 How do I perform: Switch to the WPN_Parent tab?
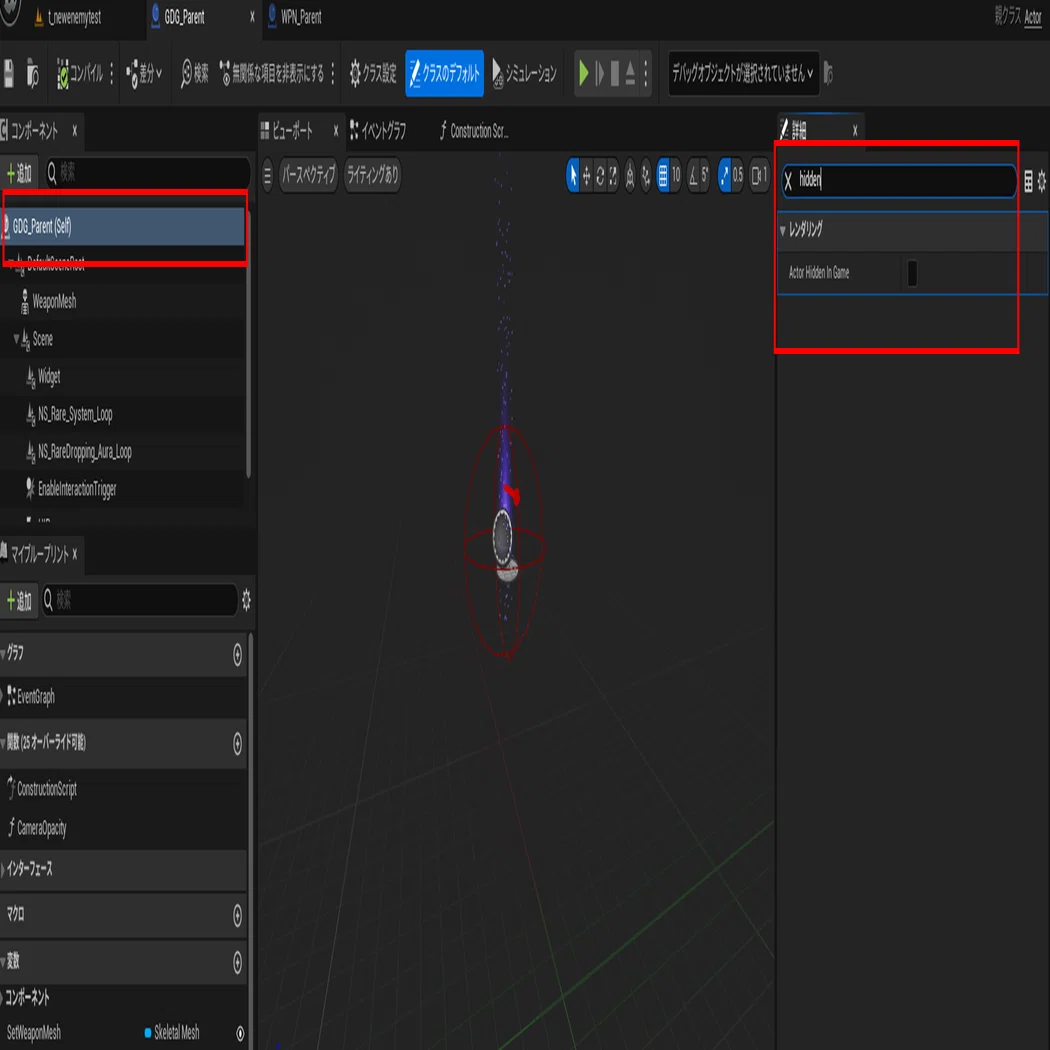point(295,17)
